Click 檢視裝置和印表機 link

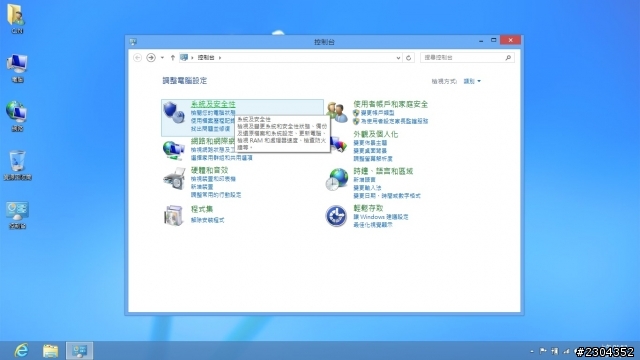coord(213,179)
